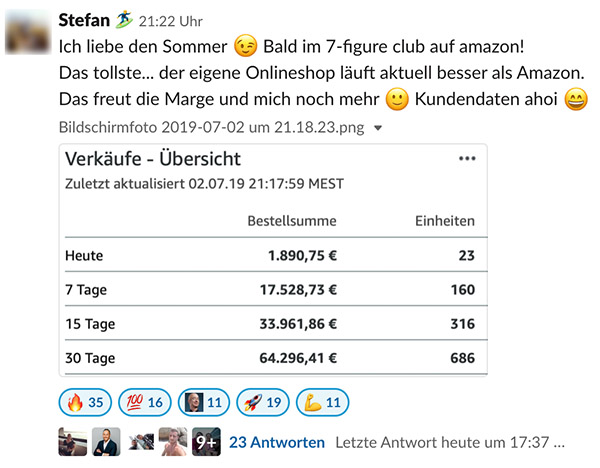Open the Verkäufe - Übersicht screenshot image

pyautogui.click(x=273, y=260)
